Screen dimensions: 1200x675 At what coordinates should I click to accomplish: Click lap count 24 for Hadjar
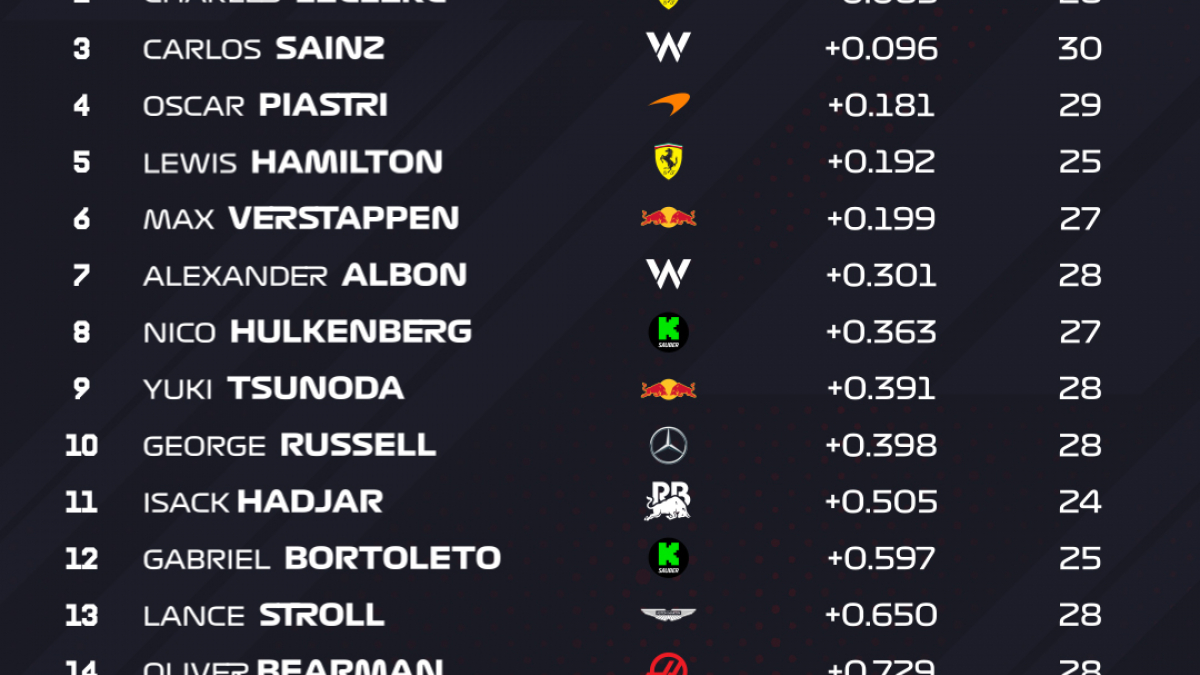1080,501
